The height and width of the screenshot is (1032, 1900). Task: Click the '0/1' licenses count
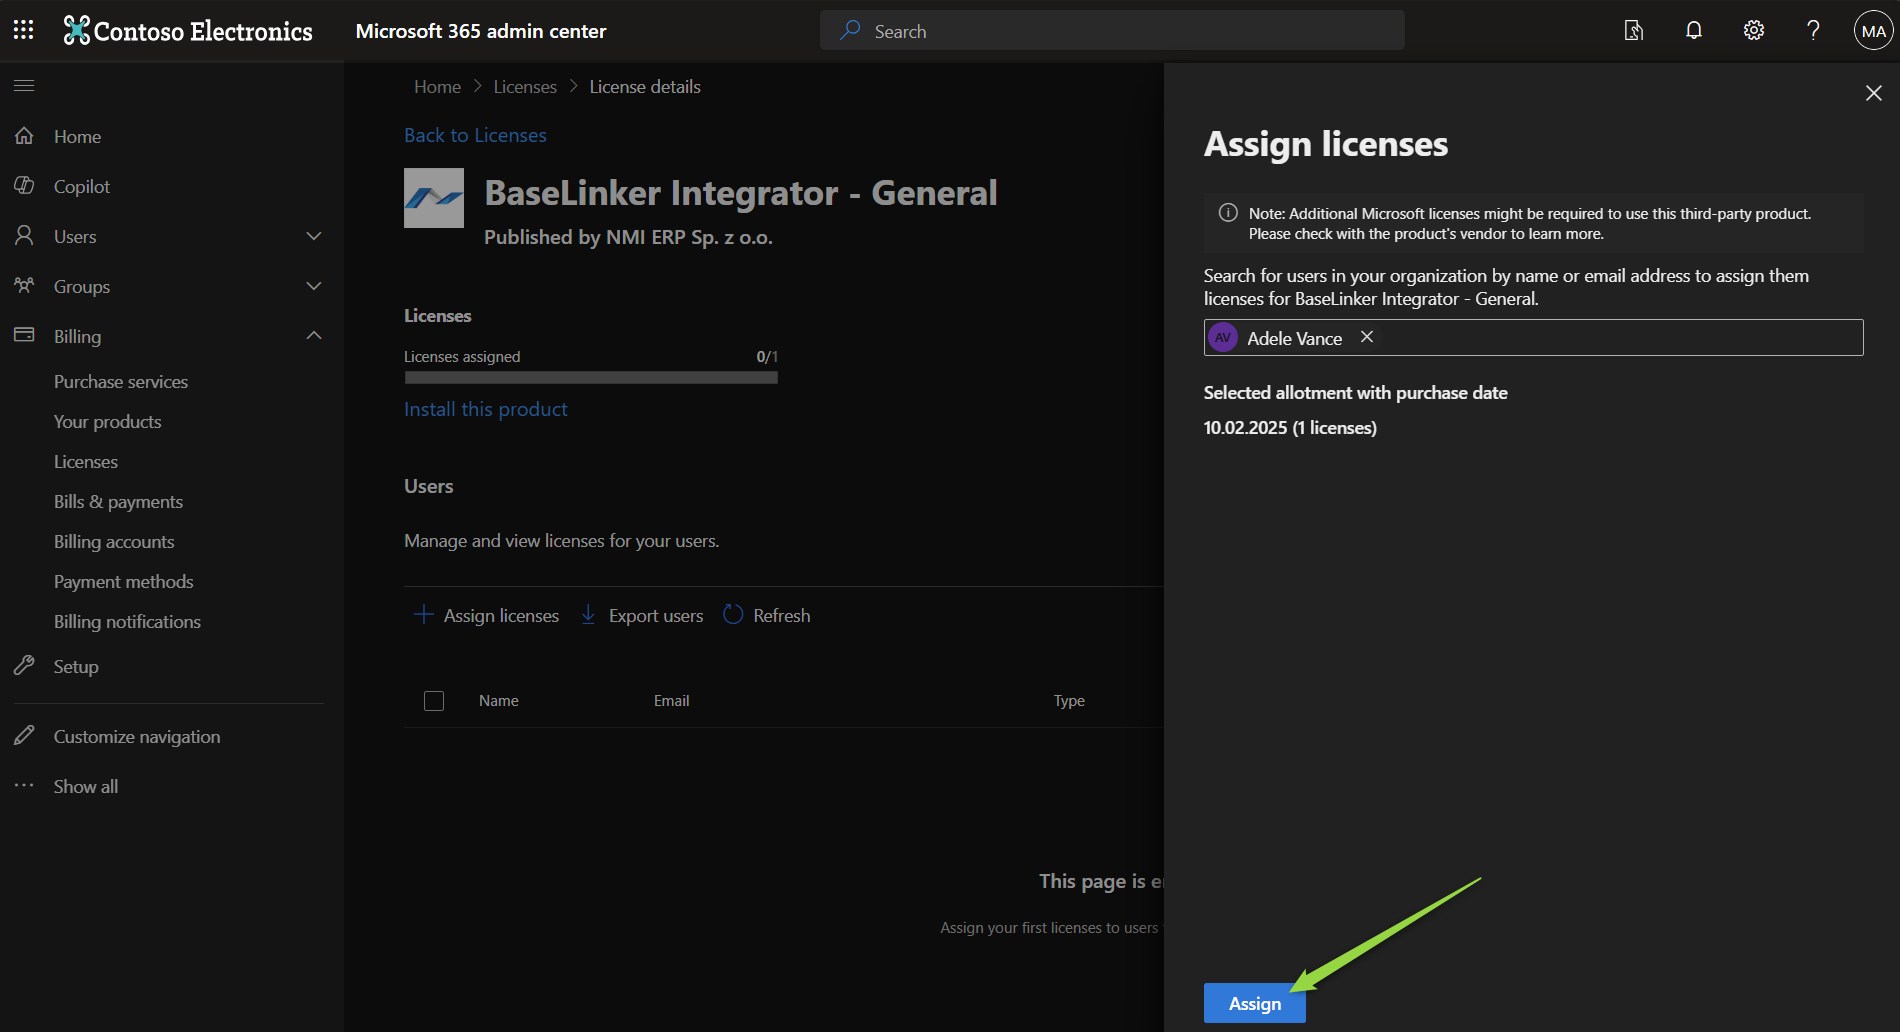coord(767,357)
